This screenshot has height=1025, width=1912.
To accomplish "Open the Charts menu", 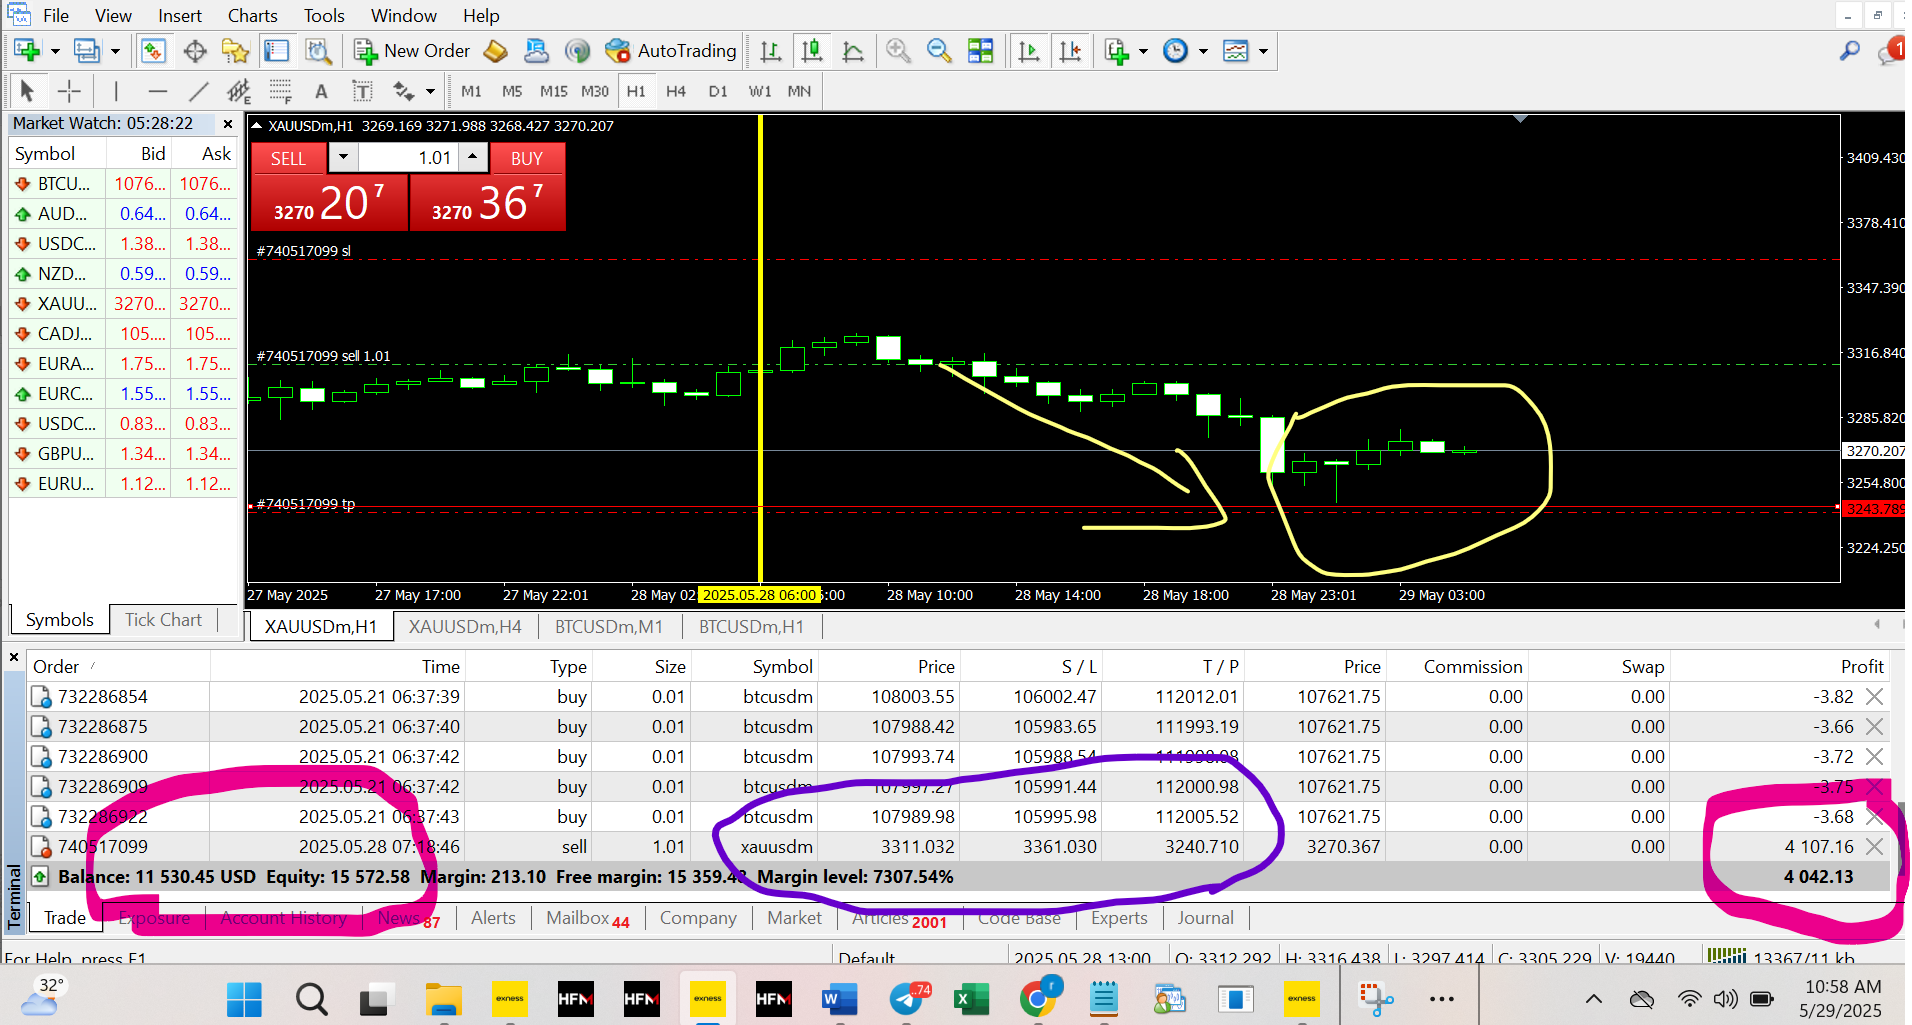I will point(252,15).
